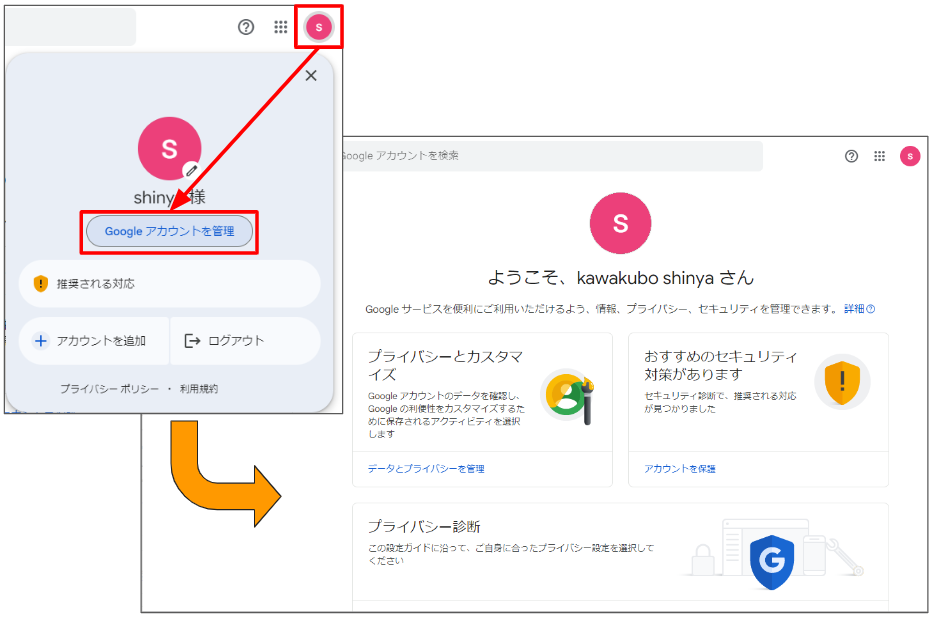Open the 詳細 help link

click(x=859, y=309)
